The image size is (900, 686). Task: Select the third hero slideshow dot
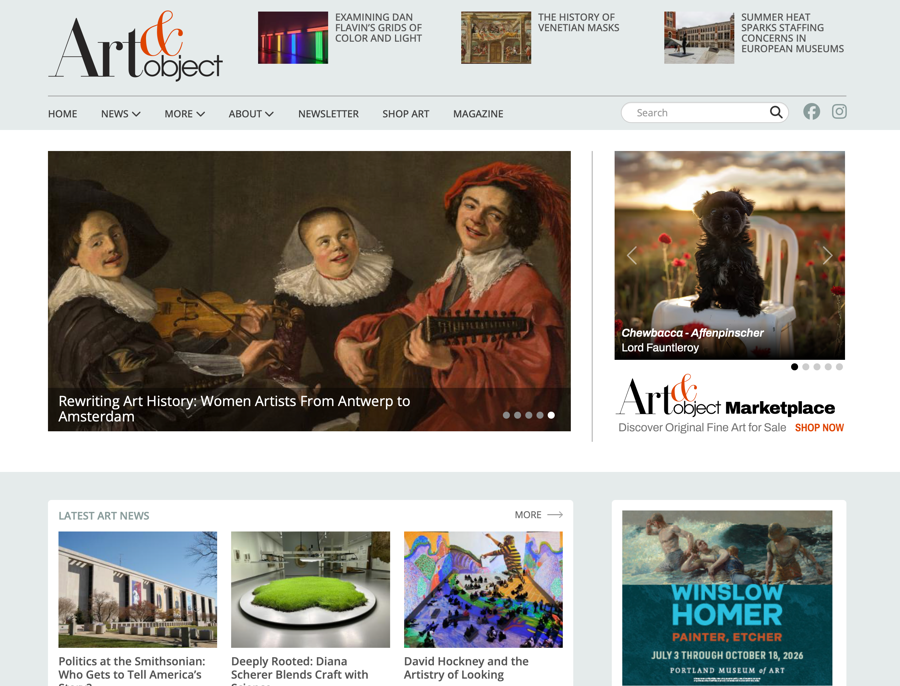(x=529, y=415)
